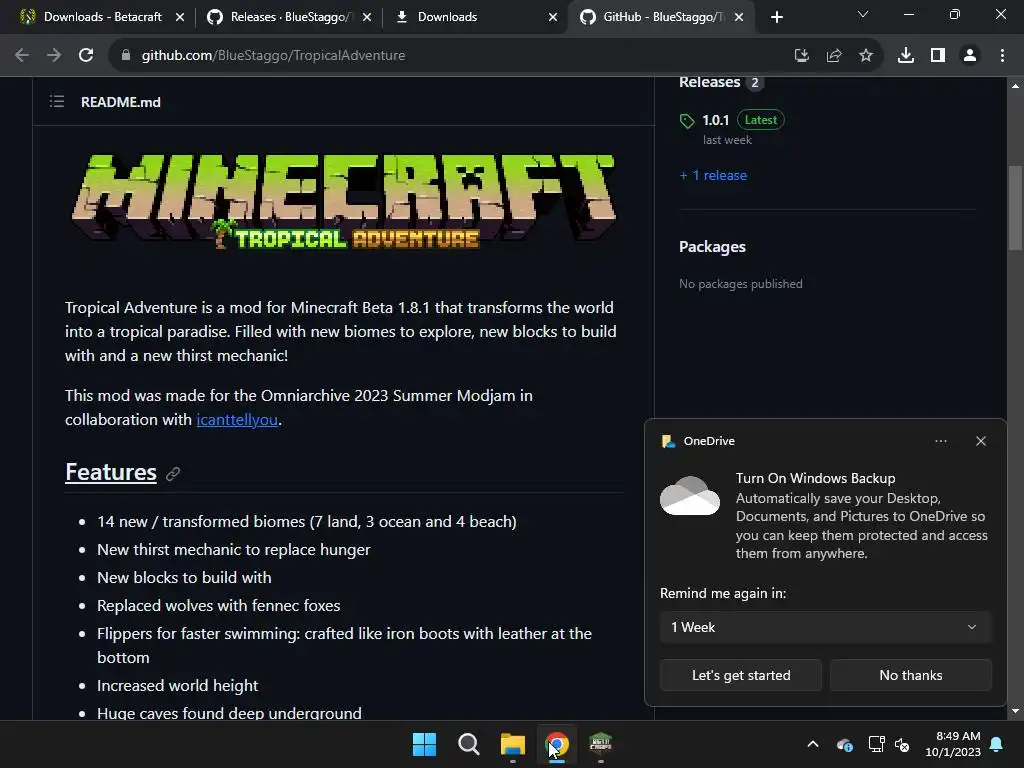Click the OneDrive cloud image

(690, 496)
